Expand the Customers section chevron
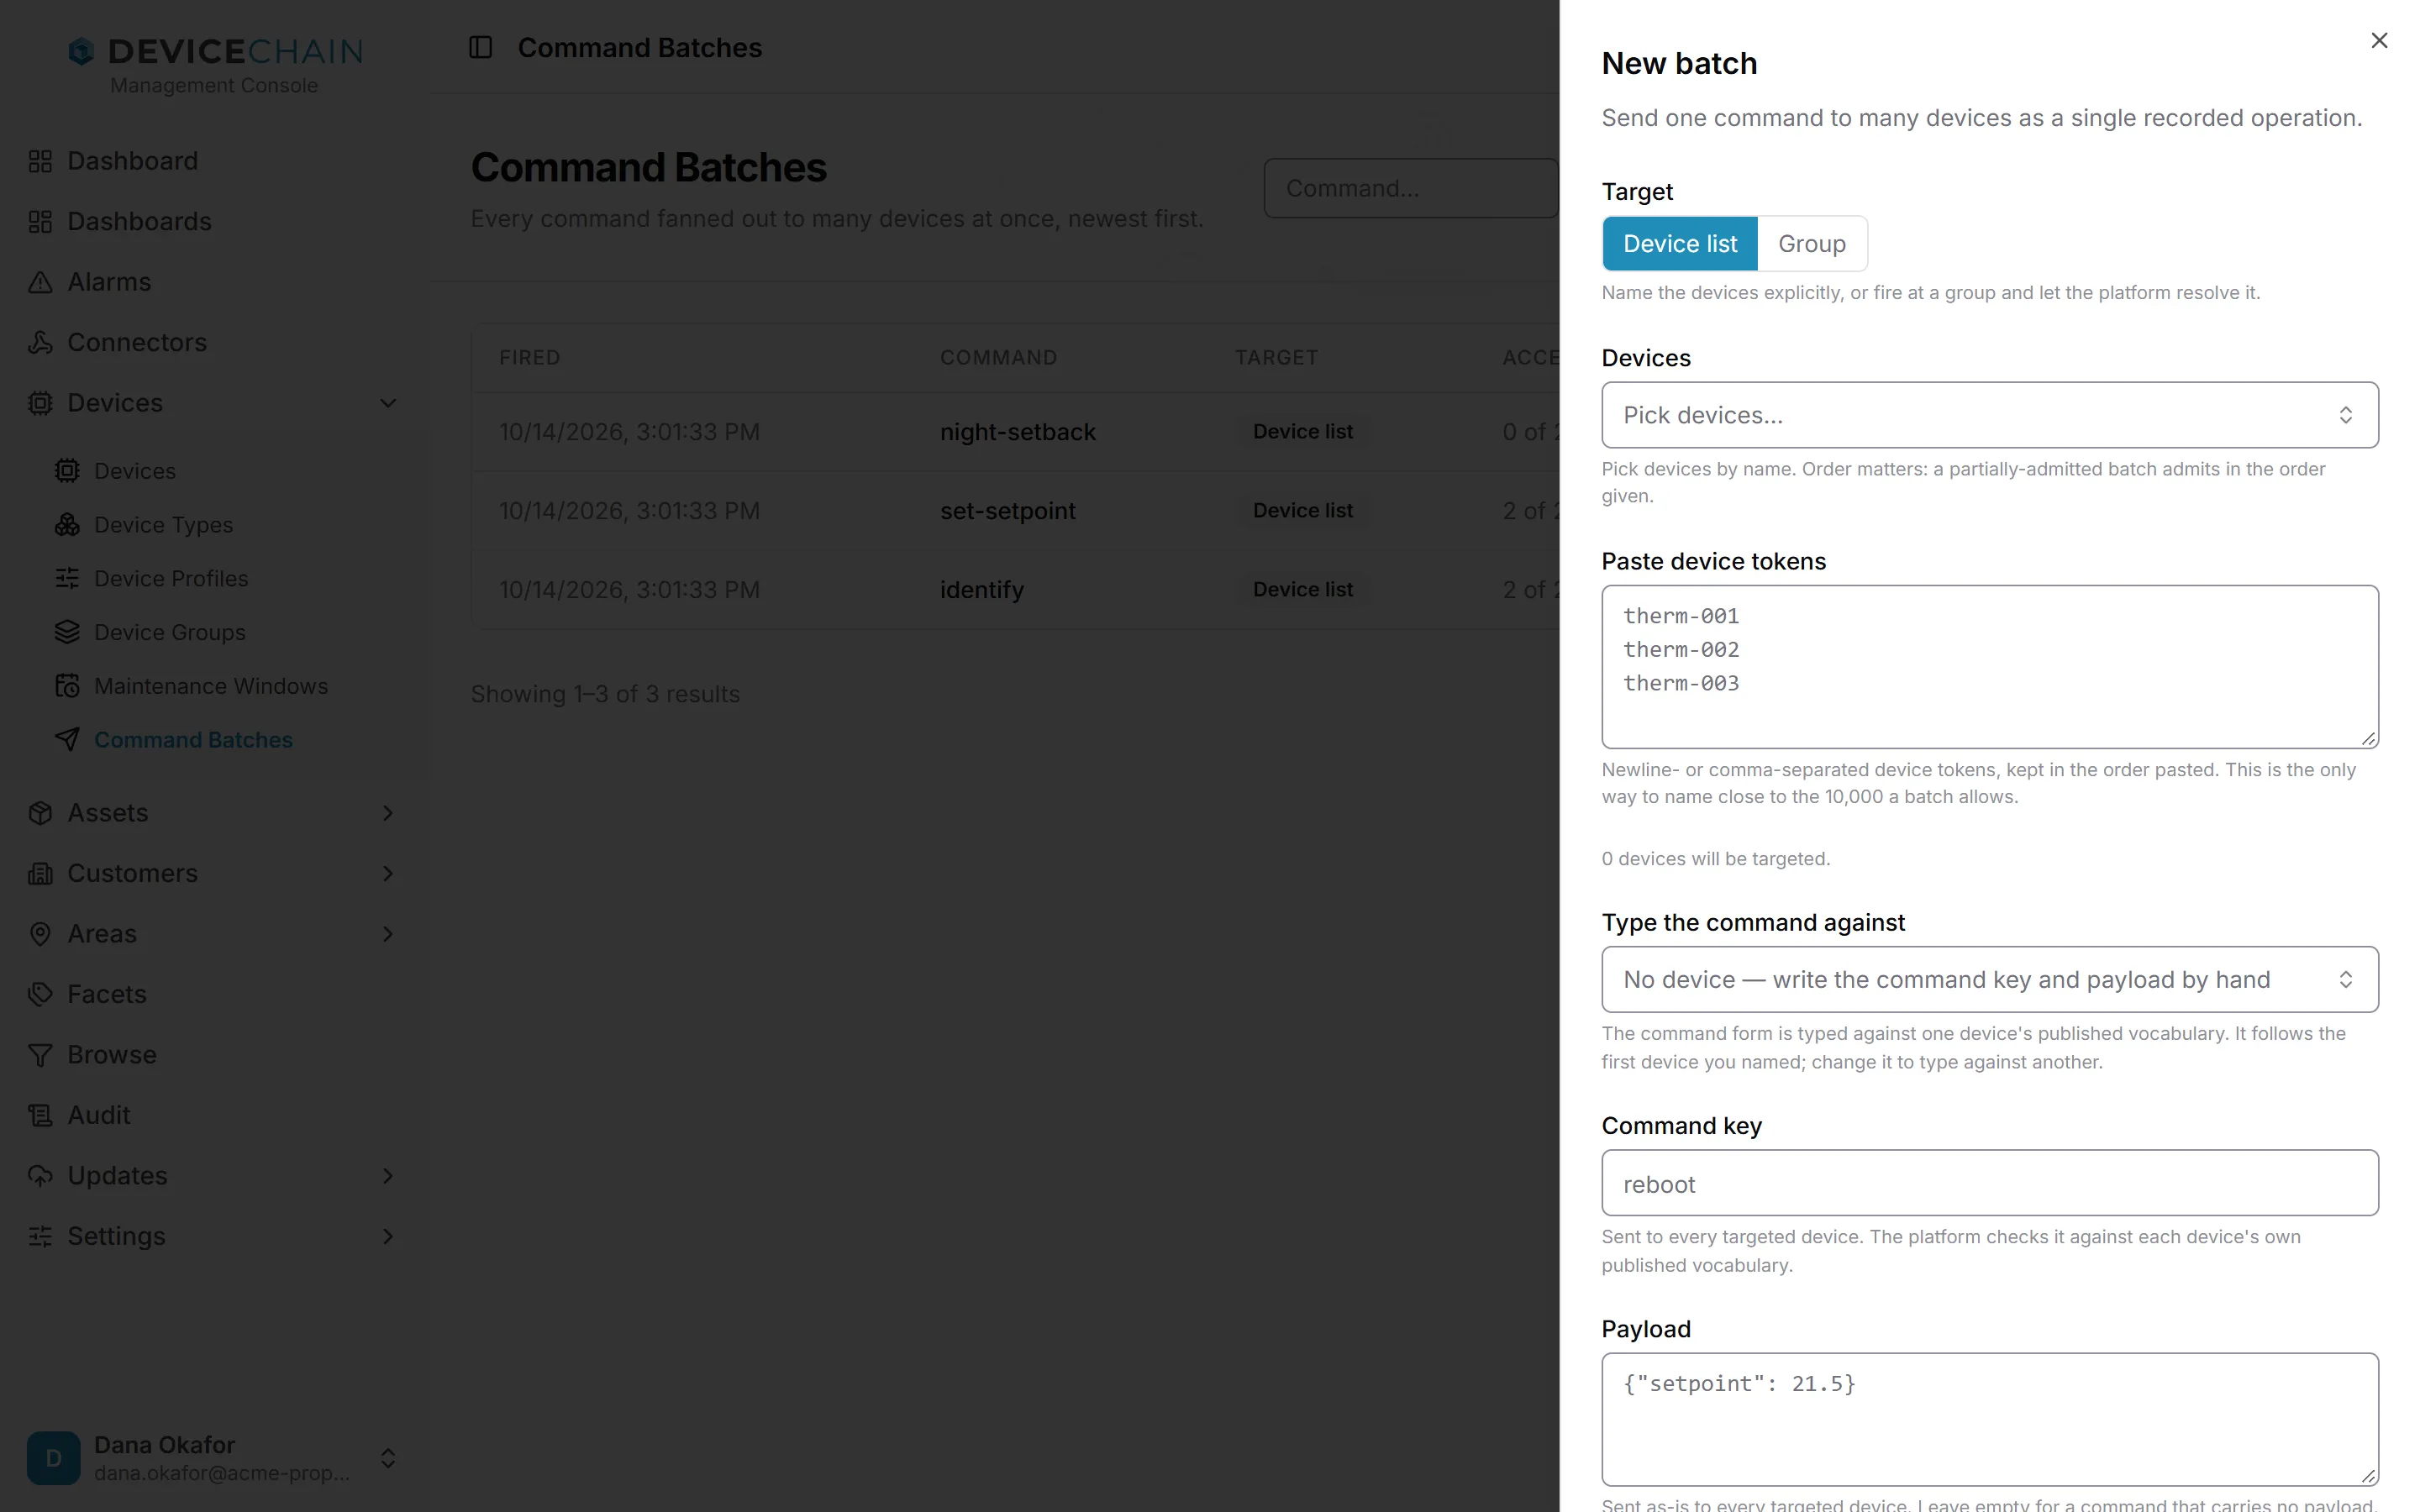 click(388, 873)
